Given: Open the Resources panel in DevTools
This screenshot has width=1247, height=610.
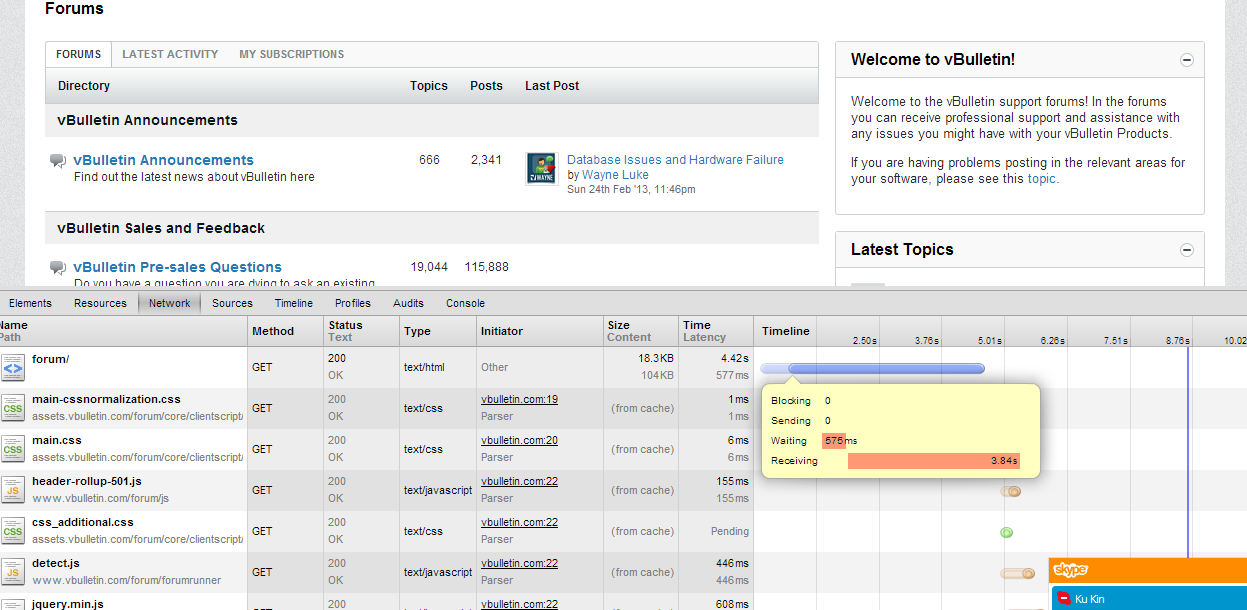Looking at the screenshot, I should pos(100,303).
